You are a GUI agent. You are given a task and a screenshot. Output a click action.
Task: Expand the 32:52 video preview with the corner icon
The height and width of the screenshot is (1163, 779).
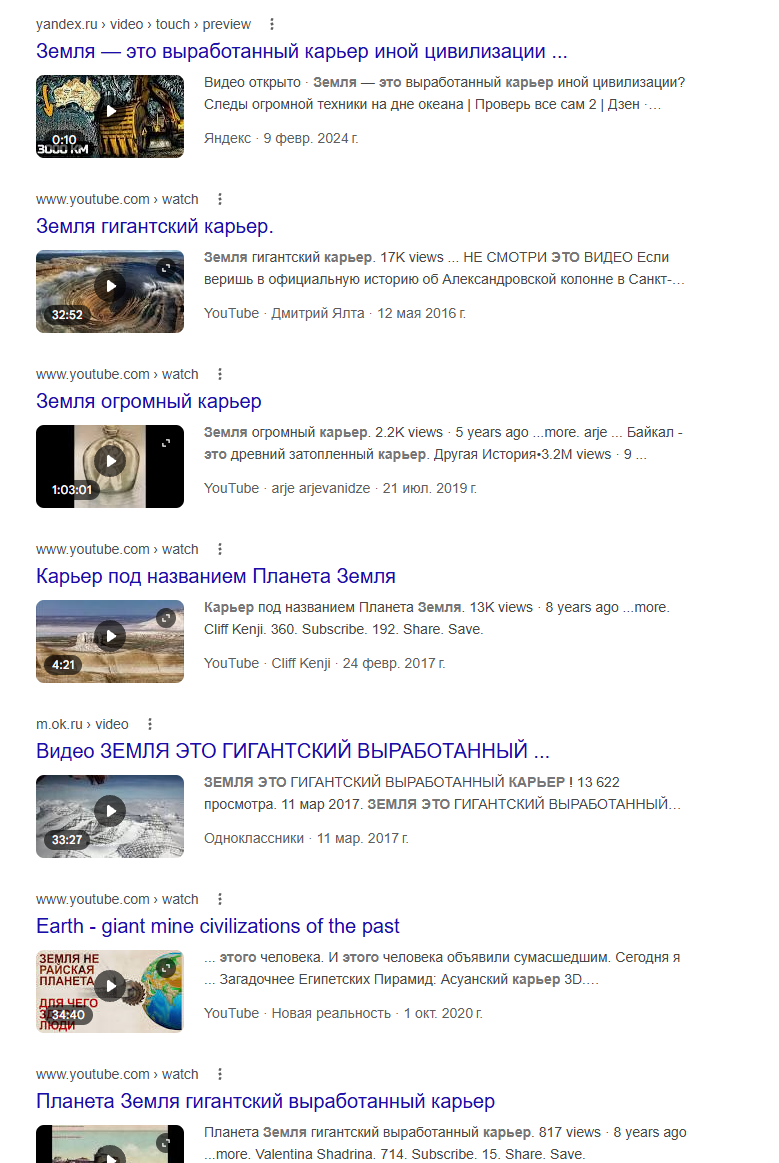[166, 268]
